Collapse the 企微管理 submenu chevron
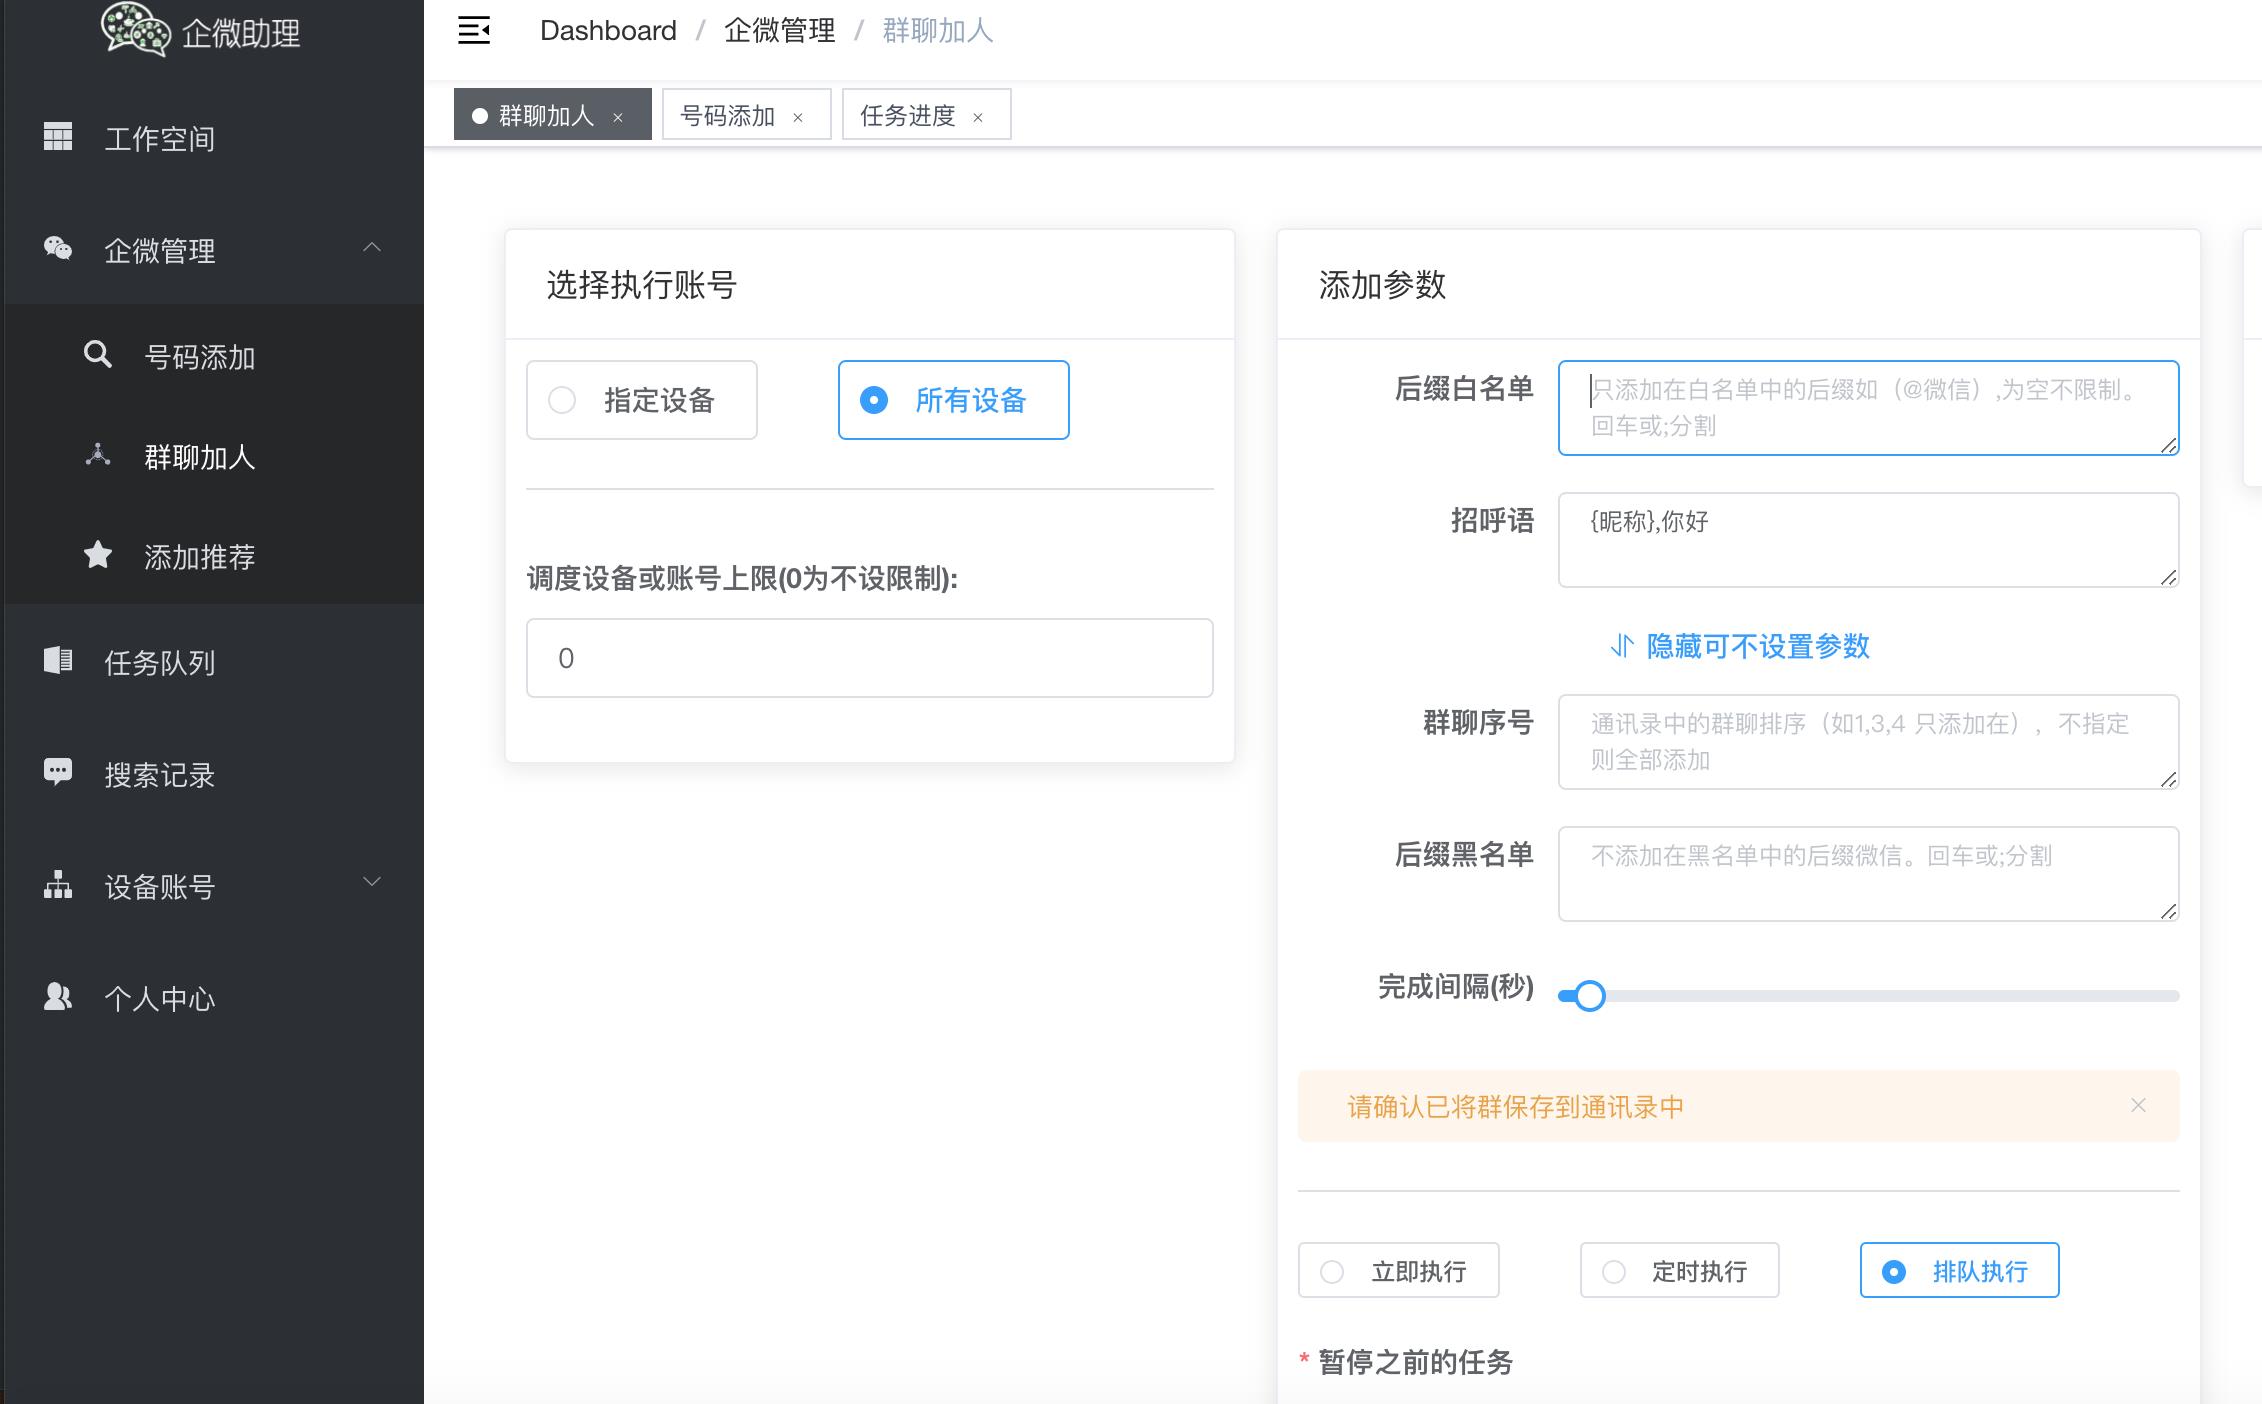The image size is (2262, 1404). [372, 247]
